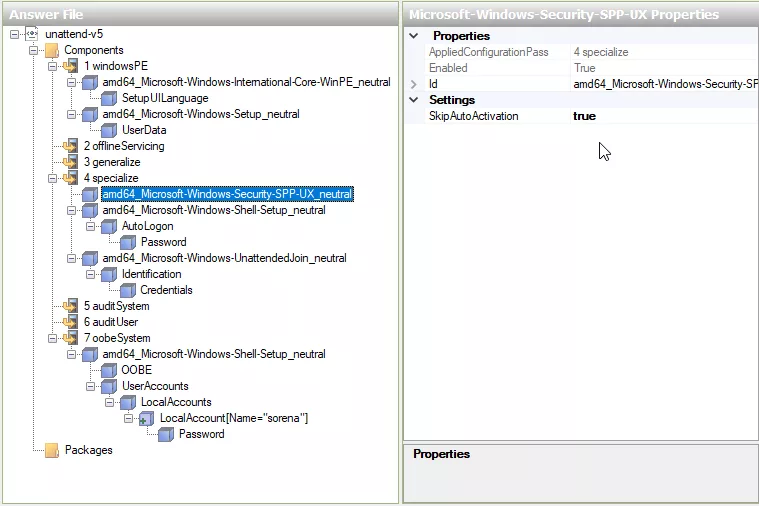The height and width of the screenshot is (506, 759).
Task: Click the Microsoft-Windows-Setup_neutral cube icon
Action: click(90, 114)
